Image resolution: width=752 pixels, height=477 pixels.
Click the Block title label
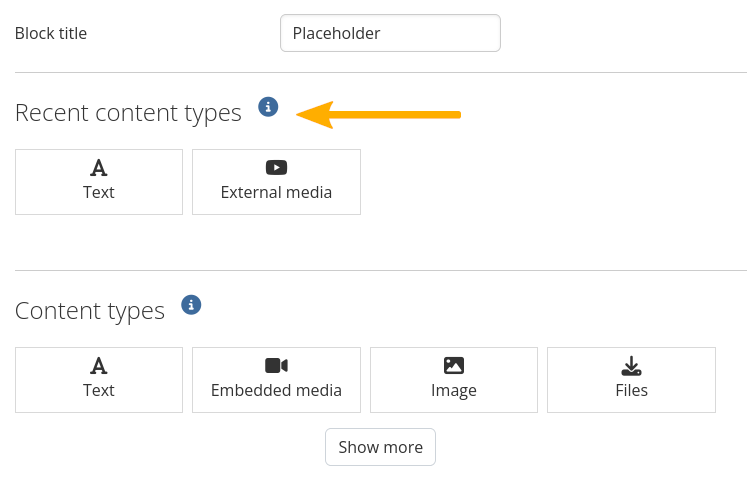(x=51, y=33)
